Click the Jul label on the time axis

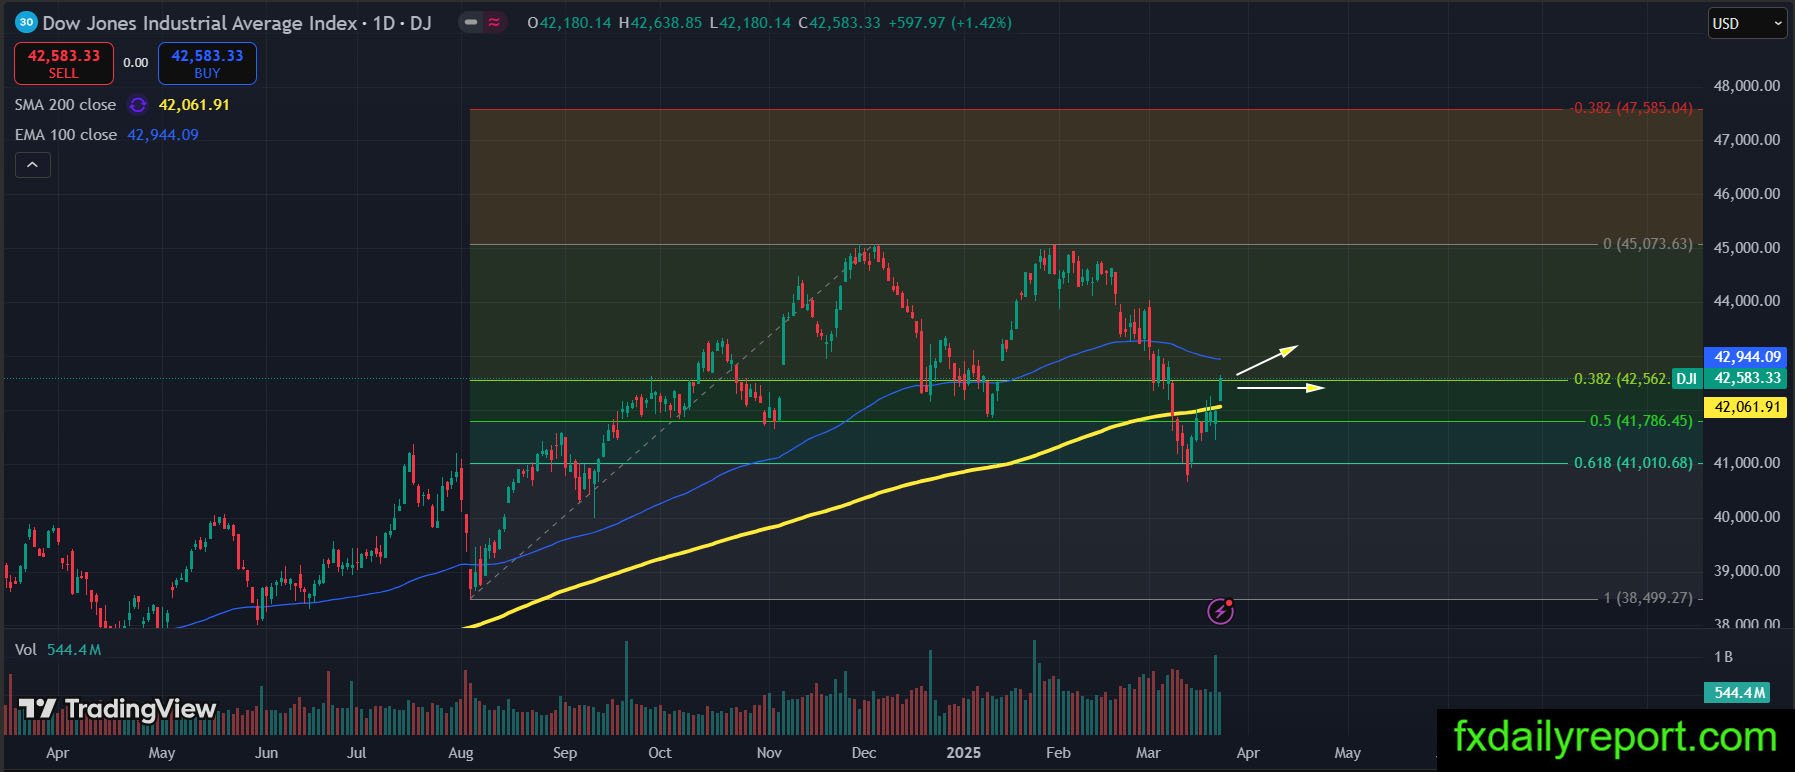[x=356, y=753]
